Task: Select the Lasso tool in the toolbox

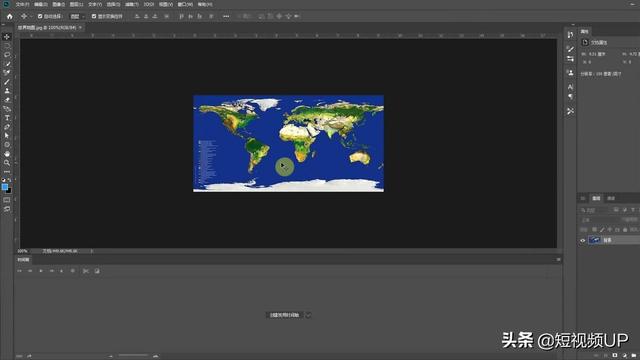Action: [7, 55]
